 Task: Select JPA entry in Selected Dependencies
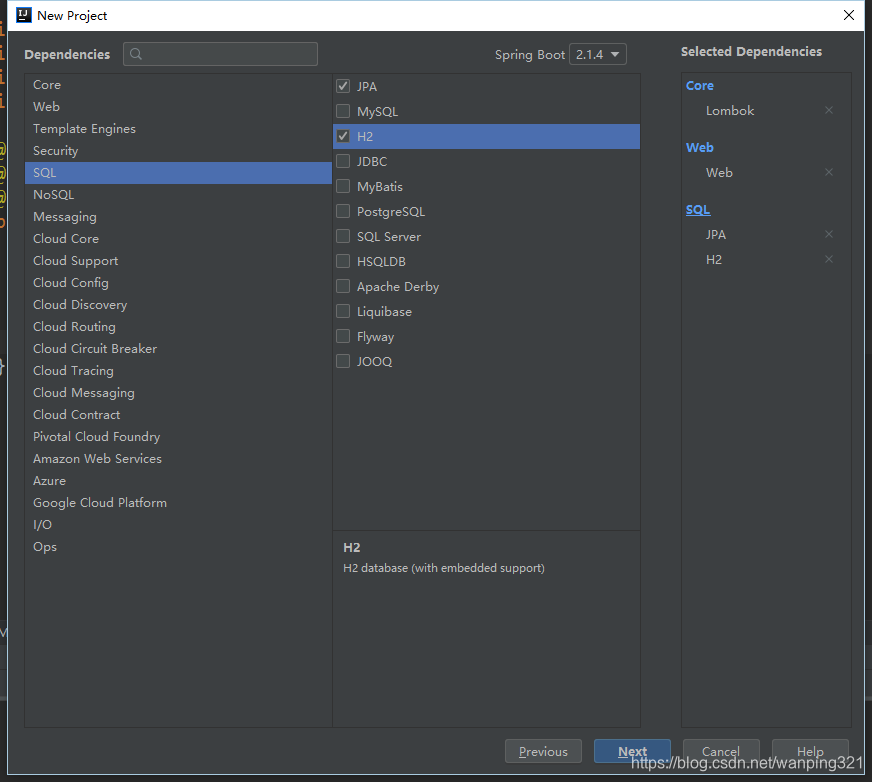click(x=716, y=235)
